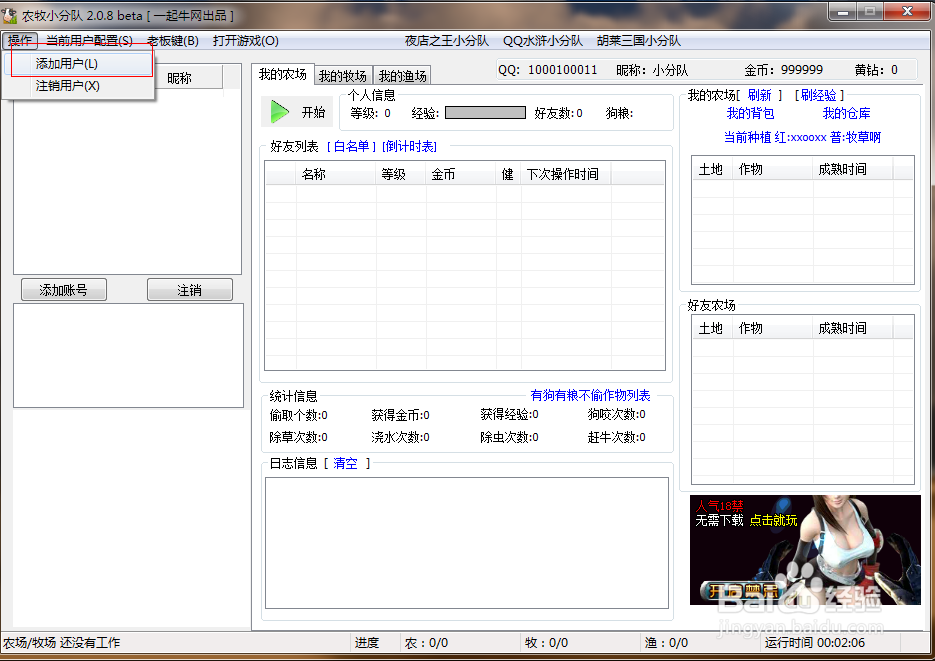
Task: Open 夜店之王小分队 link in menu bar
Action: [x=447, y=41]
